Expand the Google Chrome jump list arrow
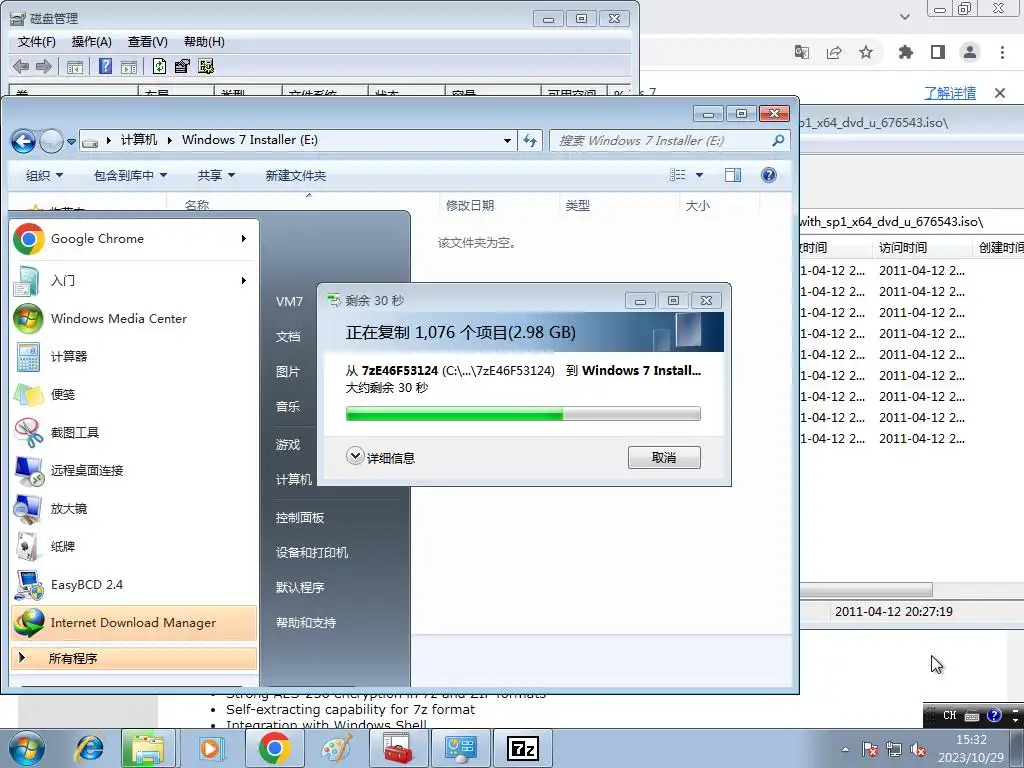Viewport: 1024px width, 768px height. tap(244, 239)
